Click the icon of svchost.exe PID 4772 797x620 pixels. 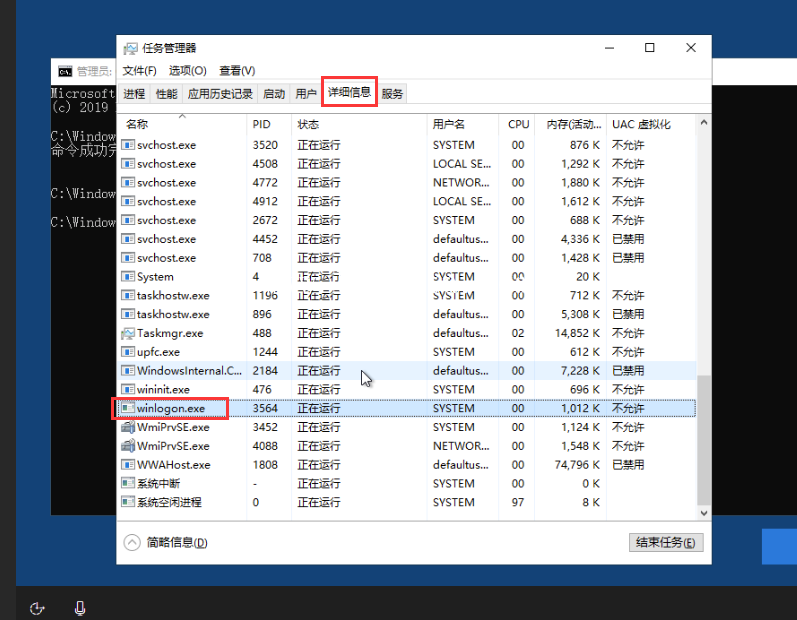click(x=128, y=182)
